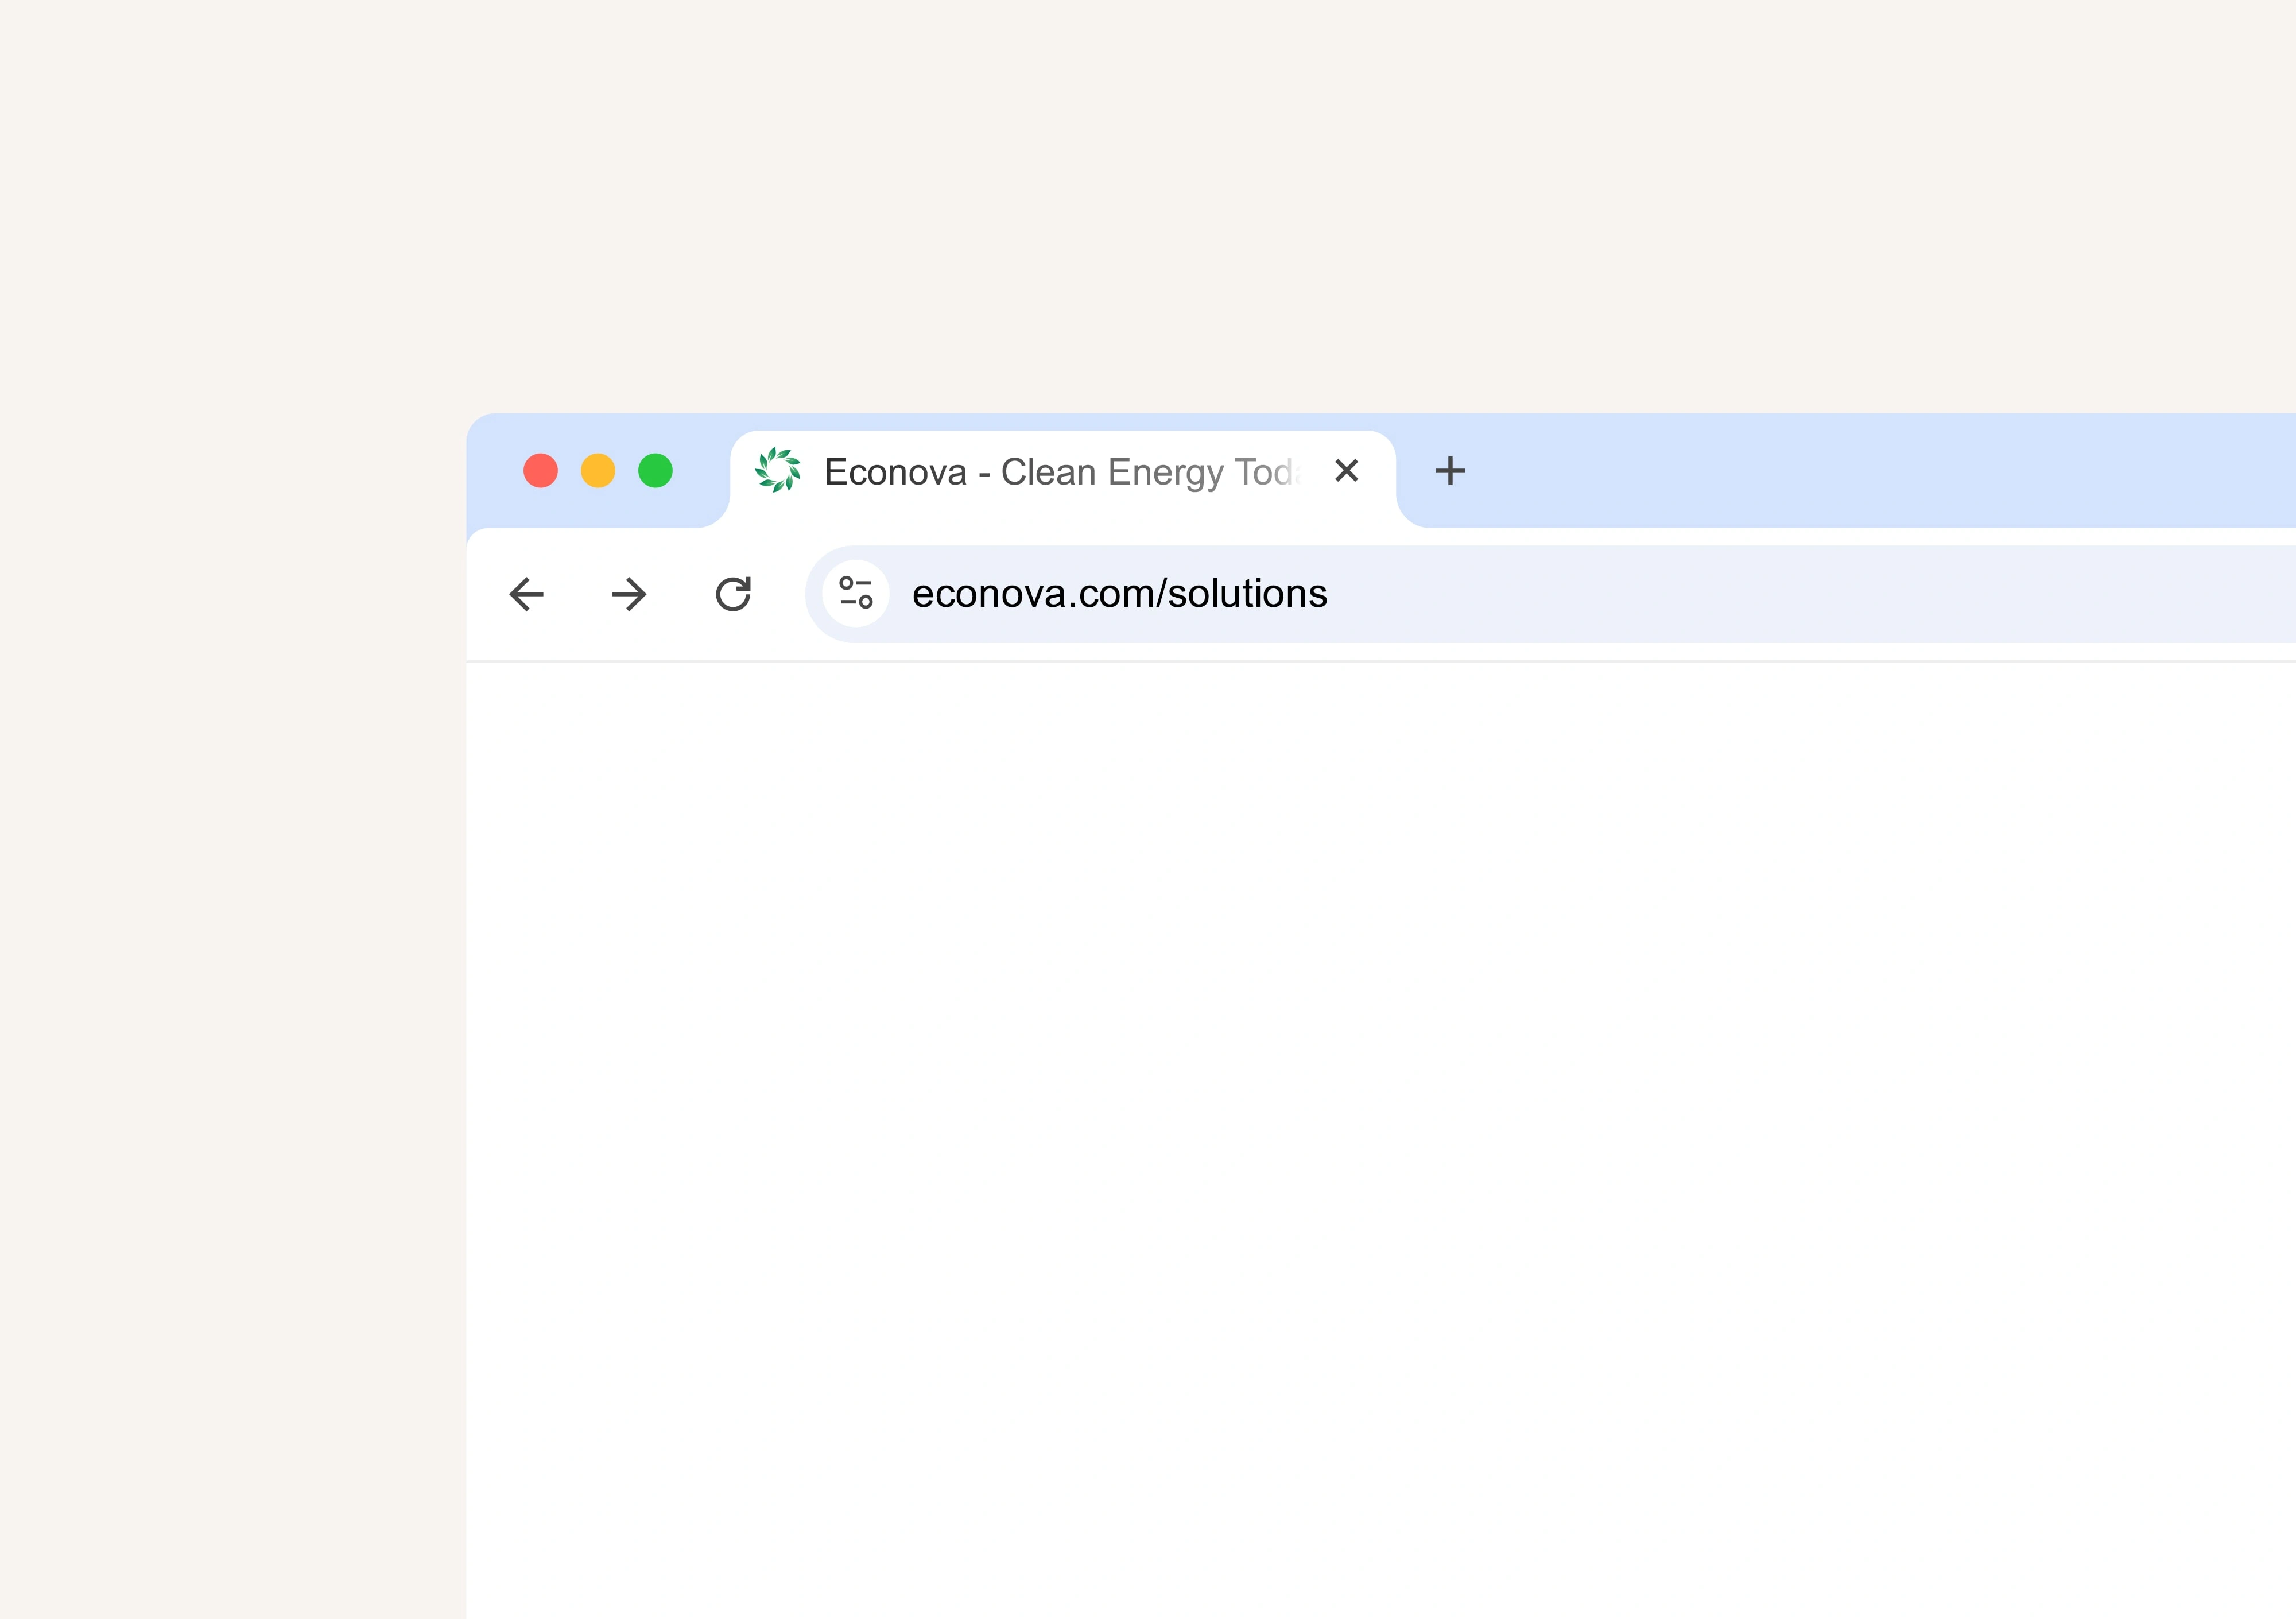Go back to the previous page
Screen dimensions: 2296x1619
pyautogui.click(x=526, y=594)
